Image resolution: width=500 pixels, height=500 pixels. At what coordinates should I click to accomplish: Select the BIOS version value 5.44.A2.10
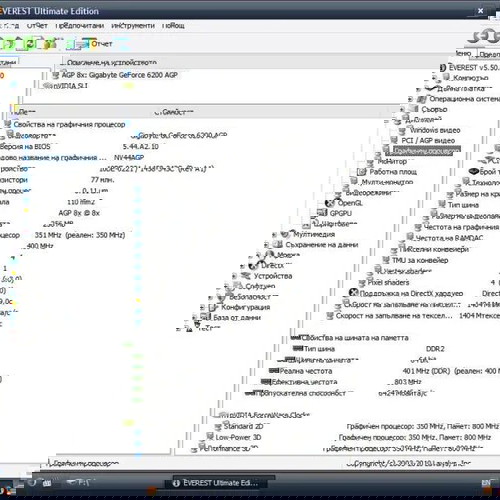(x=141, y=147)
